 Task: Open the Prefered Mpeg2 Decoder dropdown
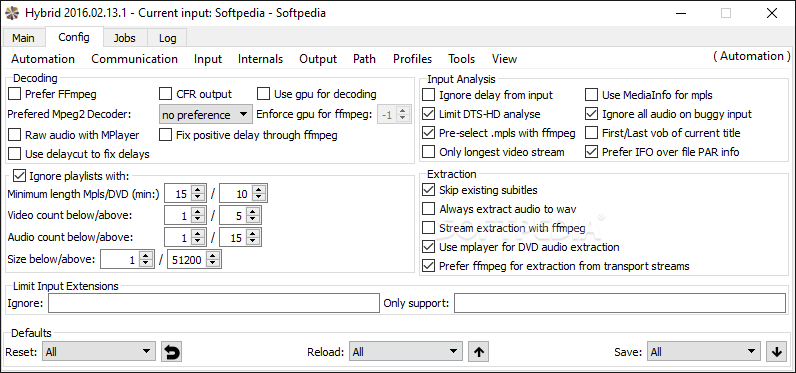pos(206,115)
